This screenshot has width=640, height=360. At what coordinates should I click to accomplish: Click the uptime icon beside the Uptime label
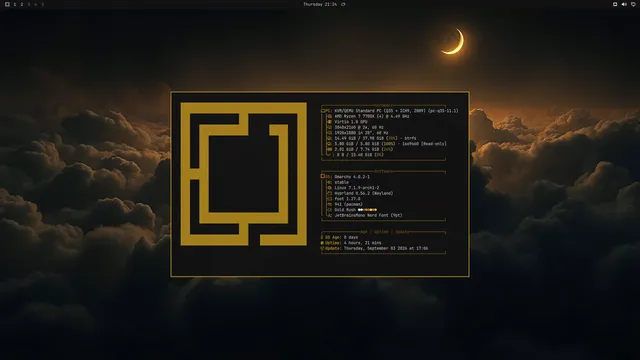click(322, 243)
